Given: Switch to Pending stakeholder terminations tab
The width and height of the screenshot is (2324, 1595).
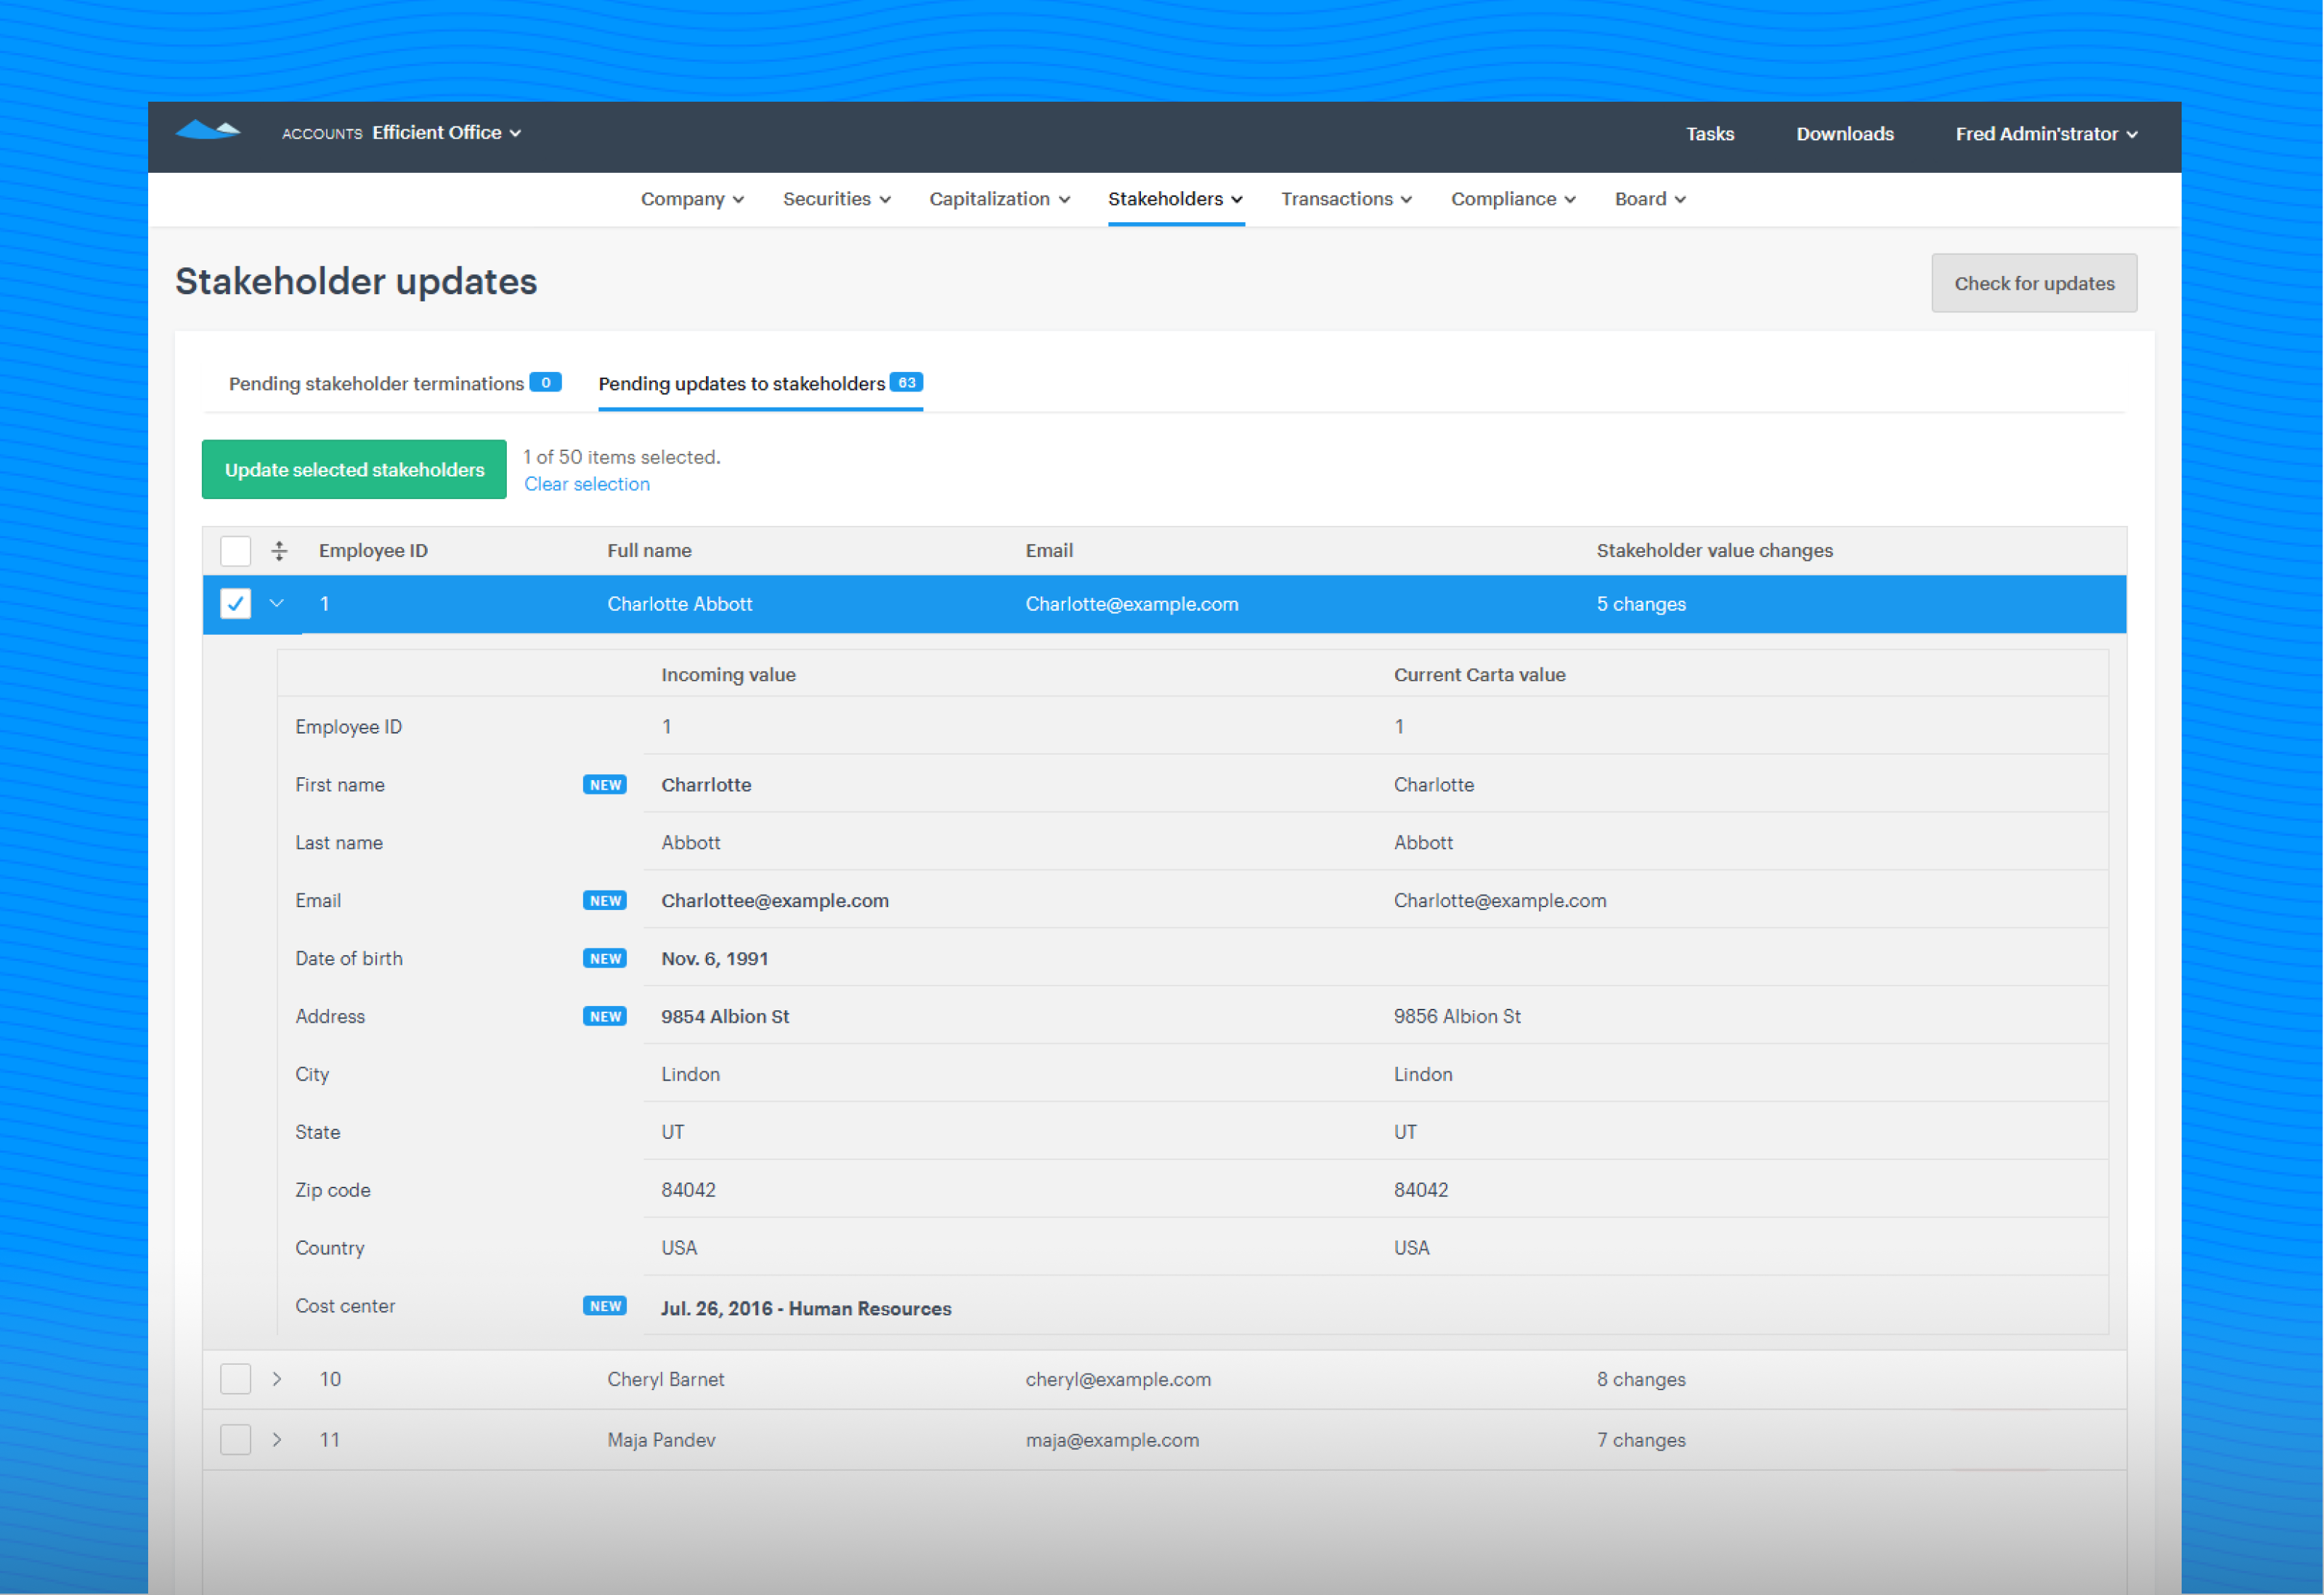Looking at the screenshot, I should [395, 384].
